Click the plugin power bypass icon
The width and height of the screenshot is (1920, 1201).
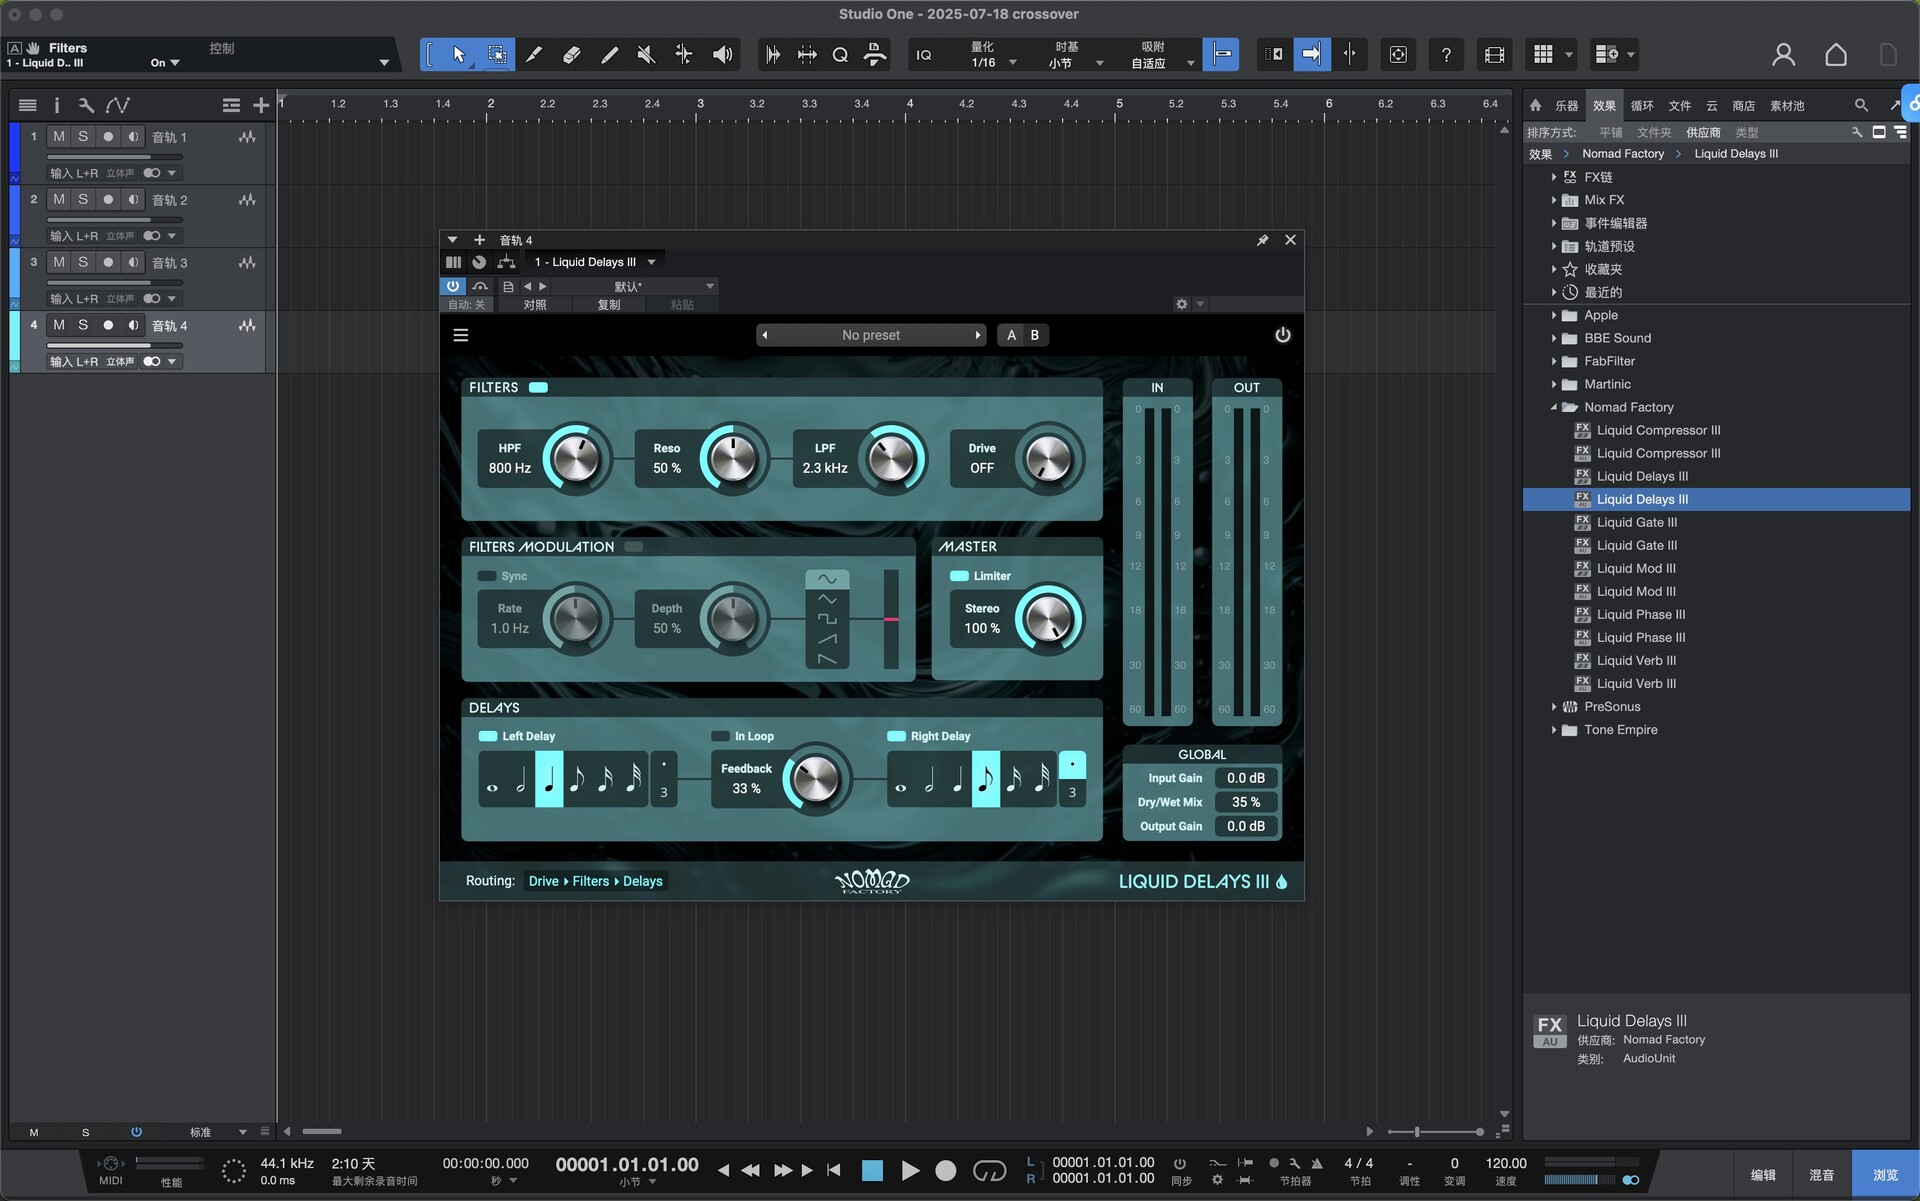tap(1283, 335)
